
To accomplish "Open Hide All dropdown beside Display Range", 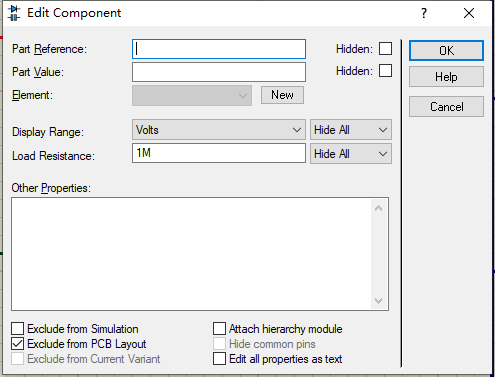I will point(351,130).
